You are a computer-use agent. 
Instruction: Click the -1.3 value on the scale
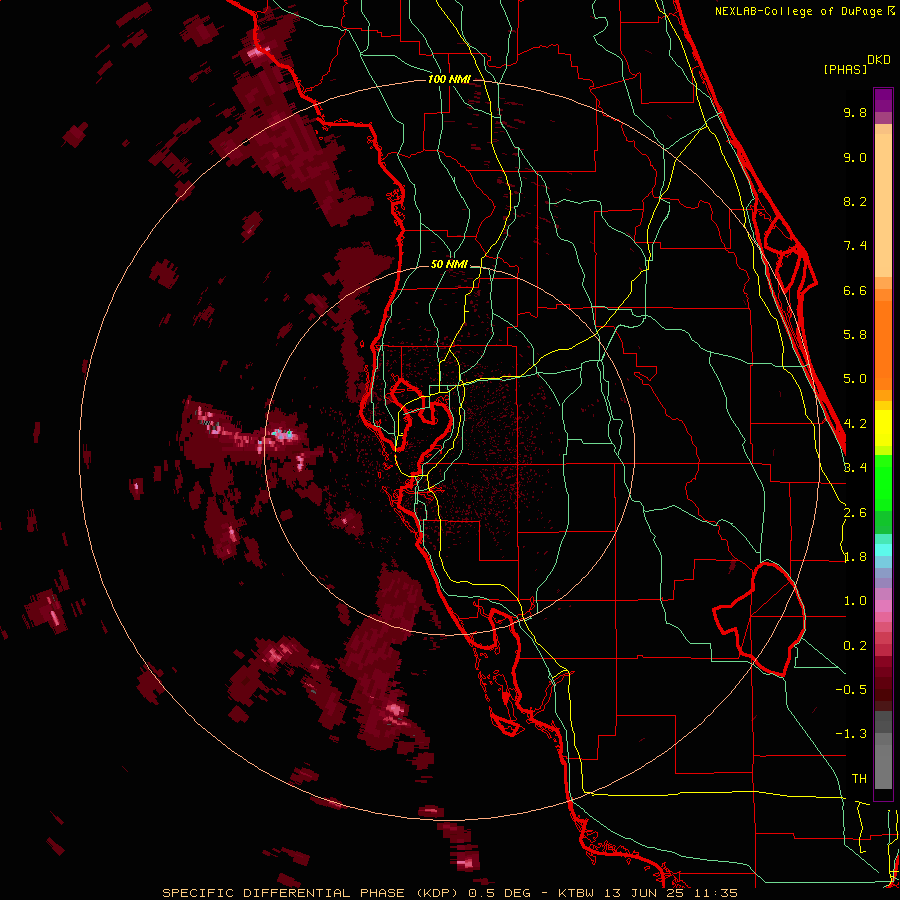pos(851,734)
